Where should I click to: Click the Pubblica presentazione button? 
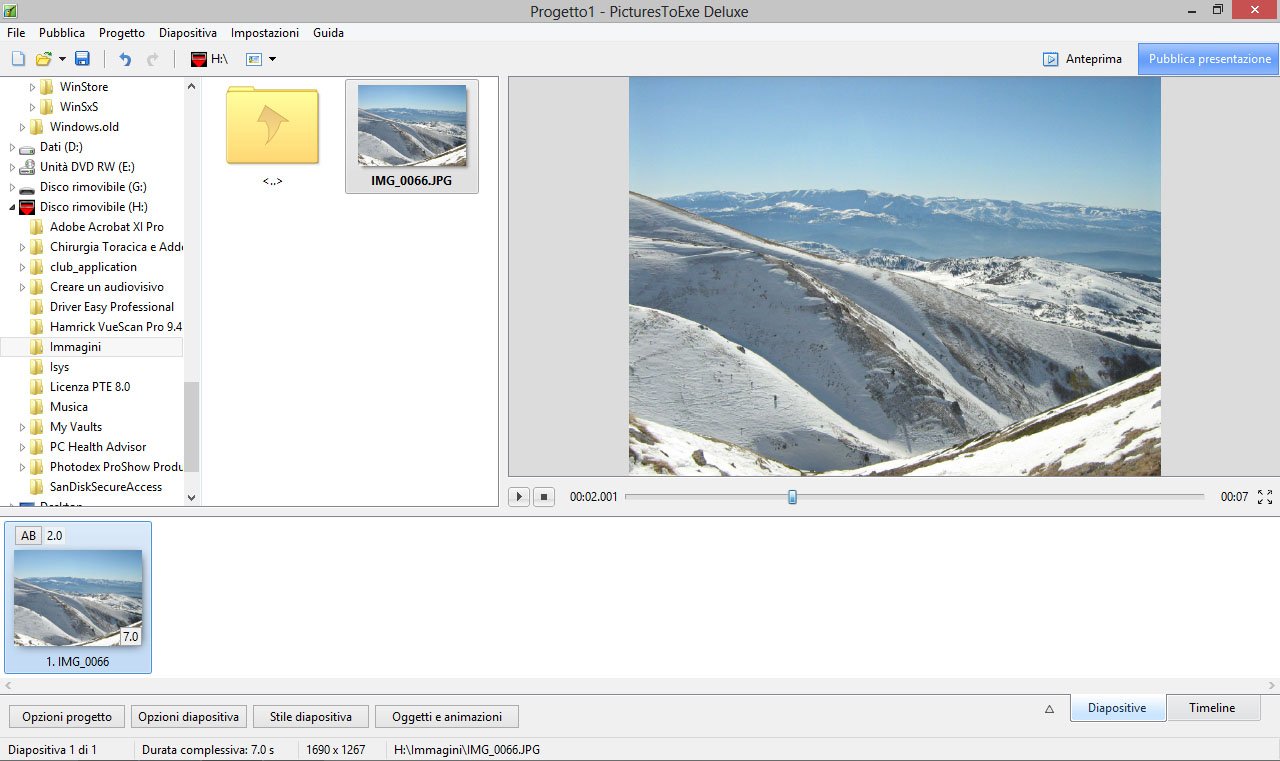pyautogui.click(x=1209, y=59)
